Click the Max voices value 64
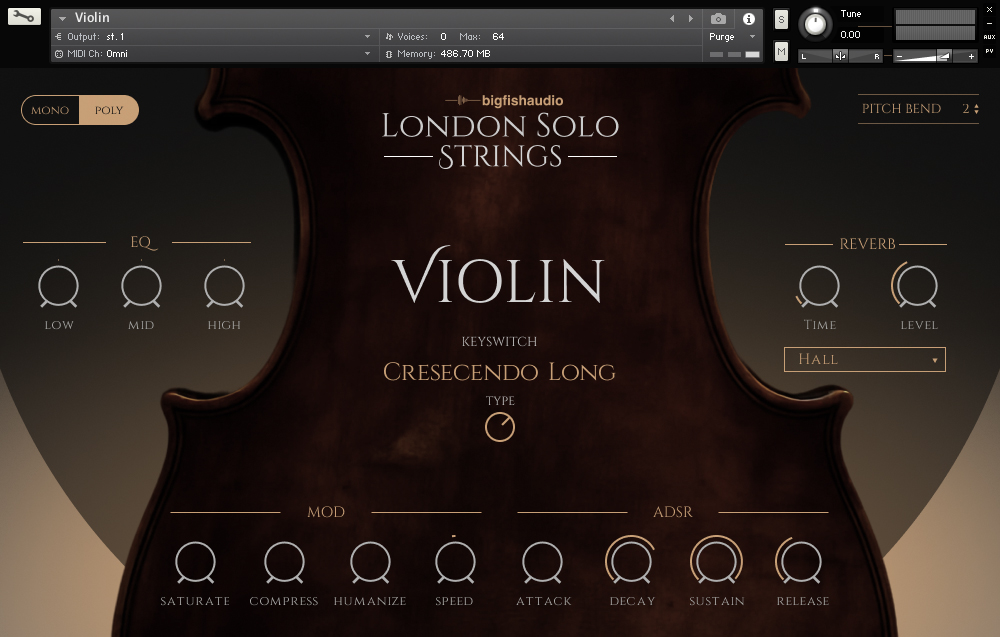Viewport: 1000px width, 637px height. tap(498, 37)
